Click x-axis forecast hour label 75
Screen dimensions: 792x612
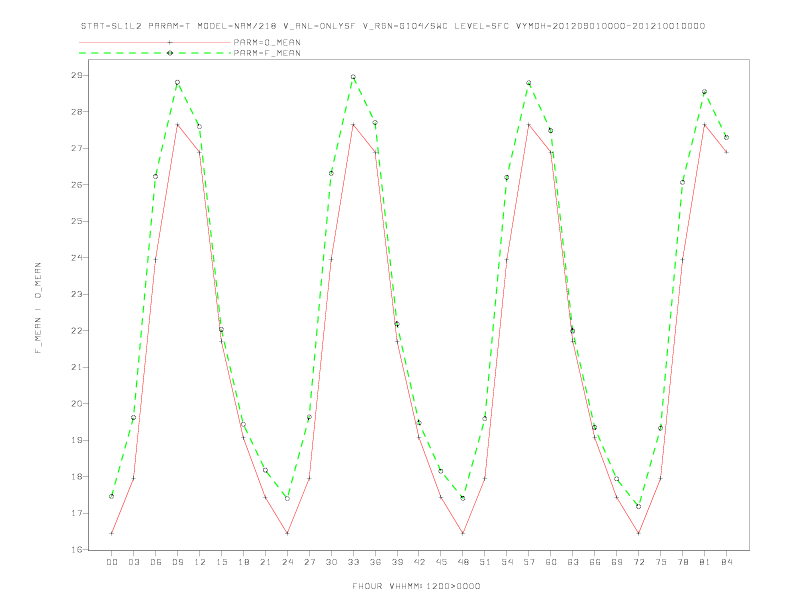tap(661, 562)
